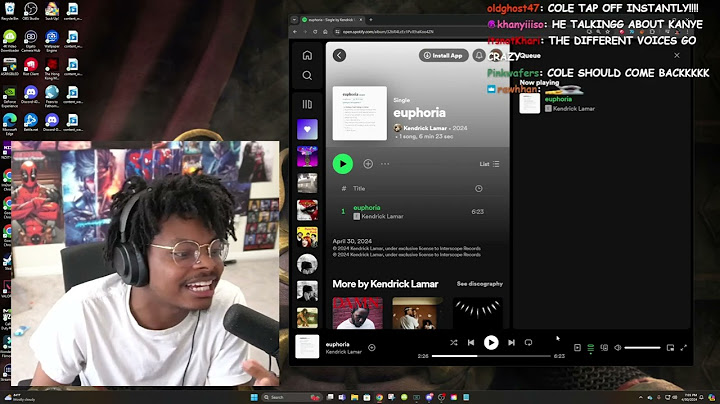720x404 pixels.
Task: Select euphoria in Now playing queue
Action: point(558,99)
